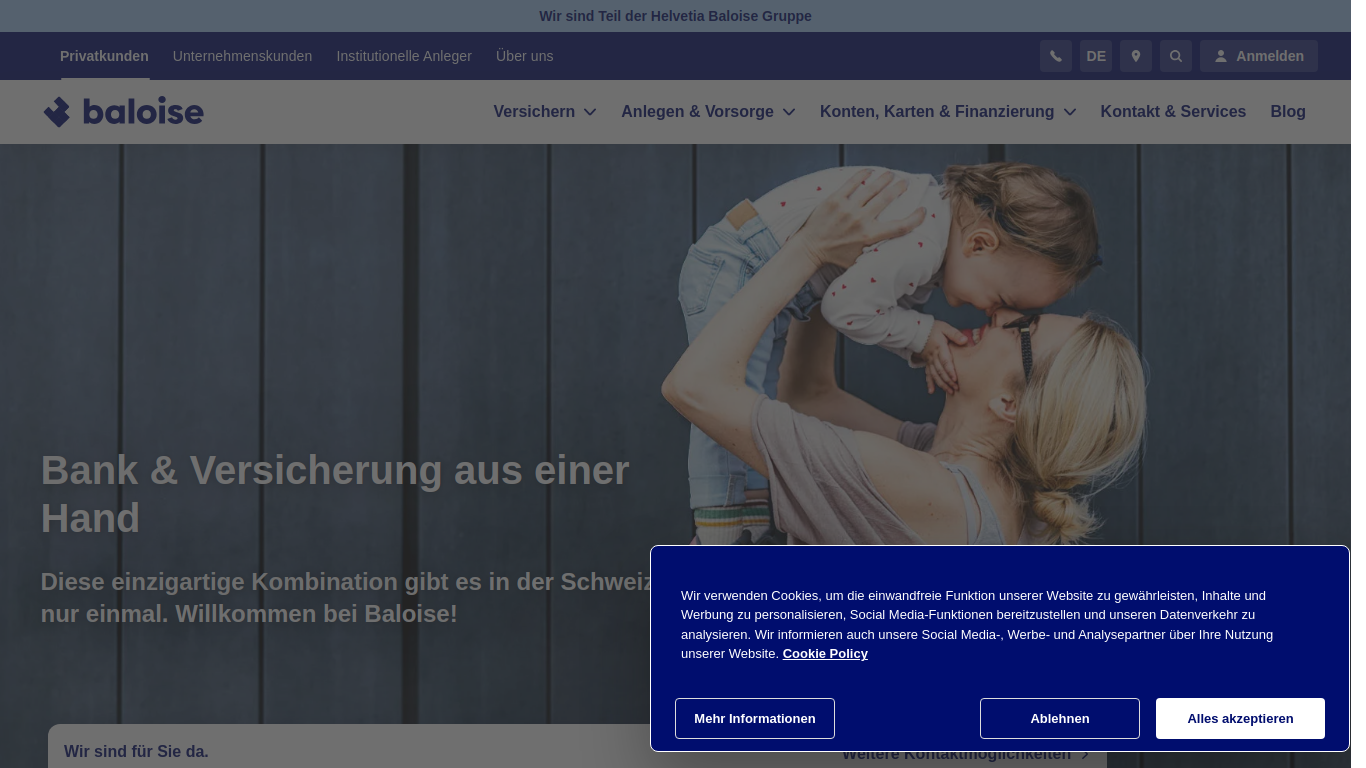Switch to Unternehmenskunden tab
Image resolution: width=1366 pixels, height=768 pixels.
tap(242, 56)
